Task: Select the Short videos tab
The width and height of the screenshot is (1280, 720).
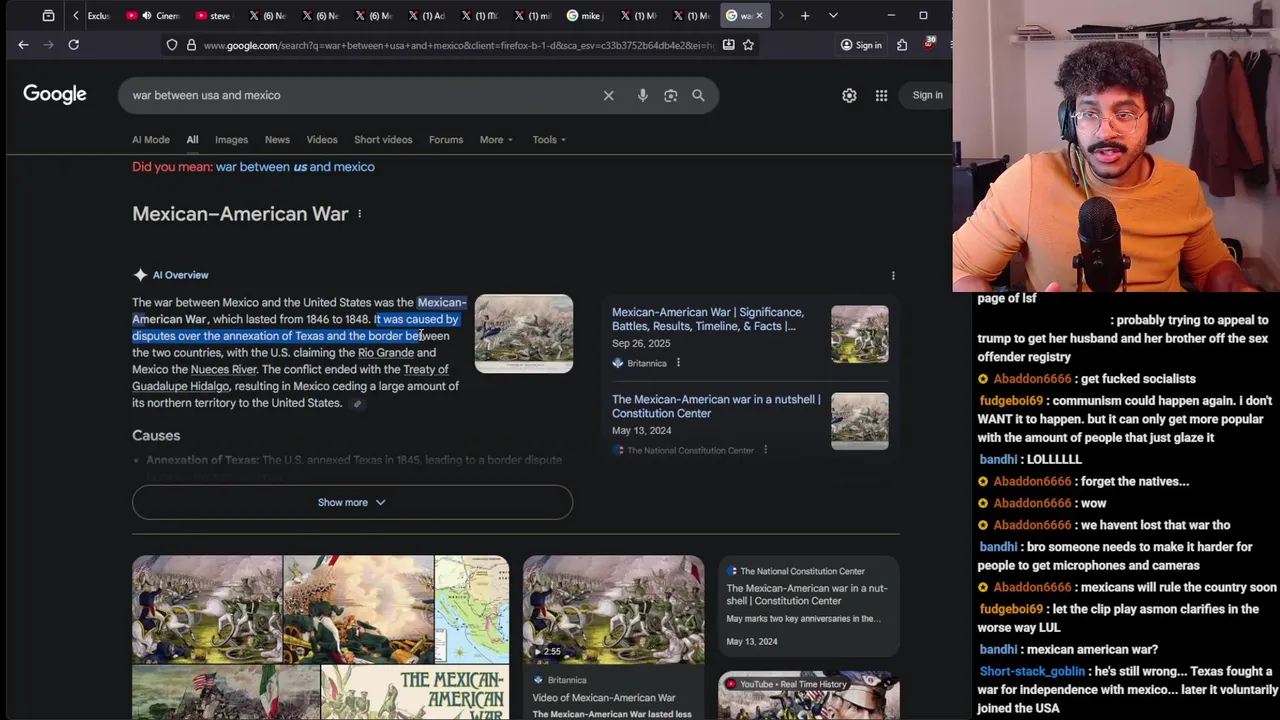Action: pos(383,140)
